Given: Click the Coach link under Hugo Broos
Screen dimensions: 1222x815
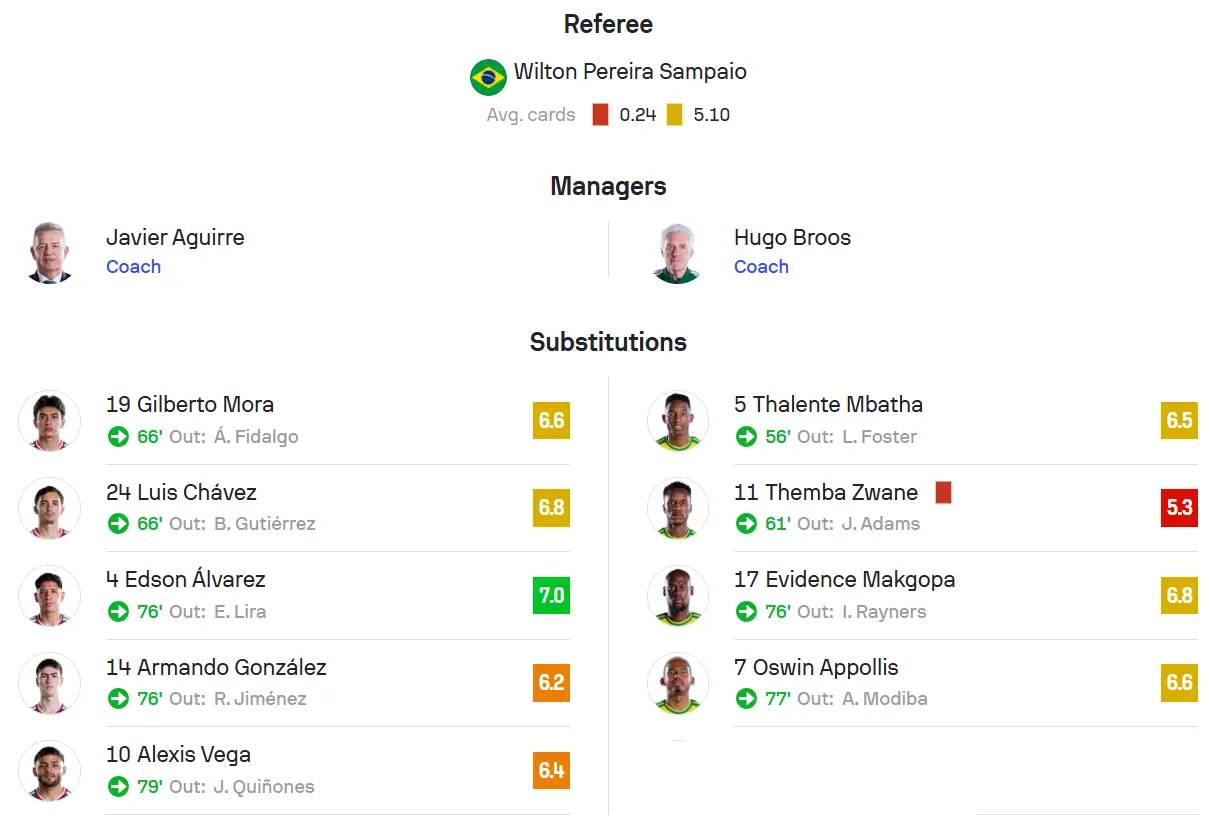Looking at the screenshot, I should (x=761, y=267).
